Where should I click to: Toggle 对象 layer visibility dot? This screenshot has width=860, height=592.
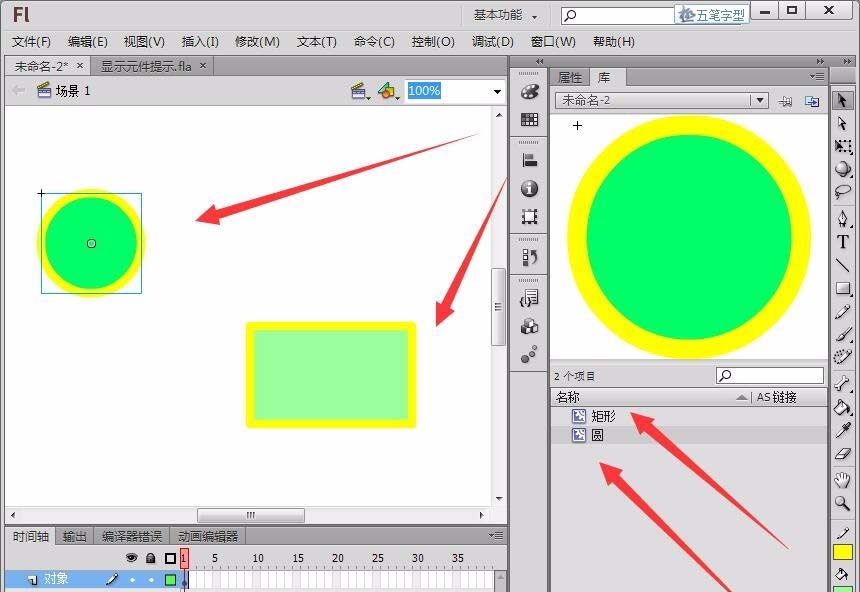click(x=132, y=579)
